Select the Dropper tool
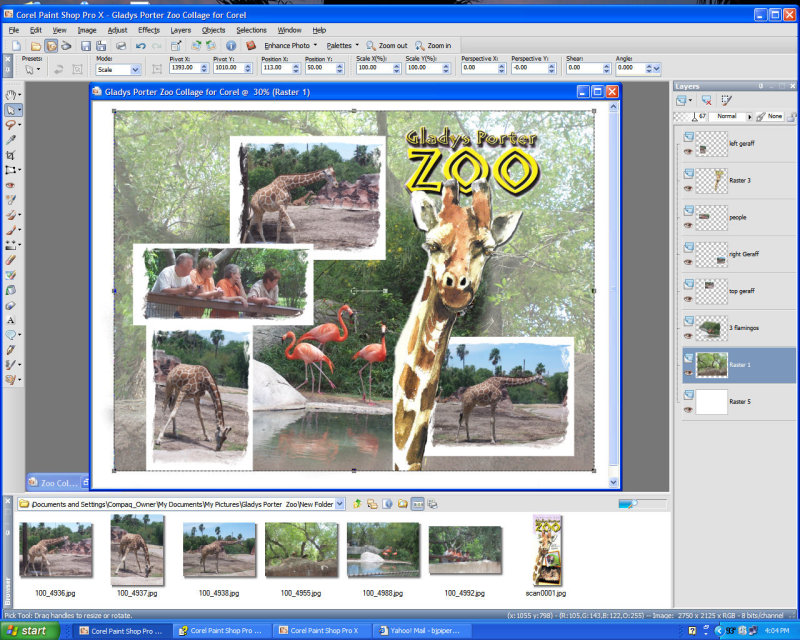The width and height of the screenshot is (800, 640). [x=10, y=139]
